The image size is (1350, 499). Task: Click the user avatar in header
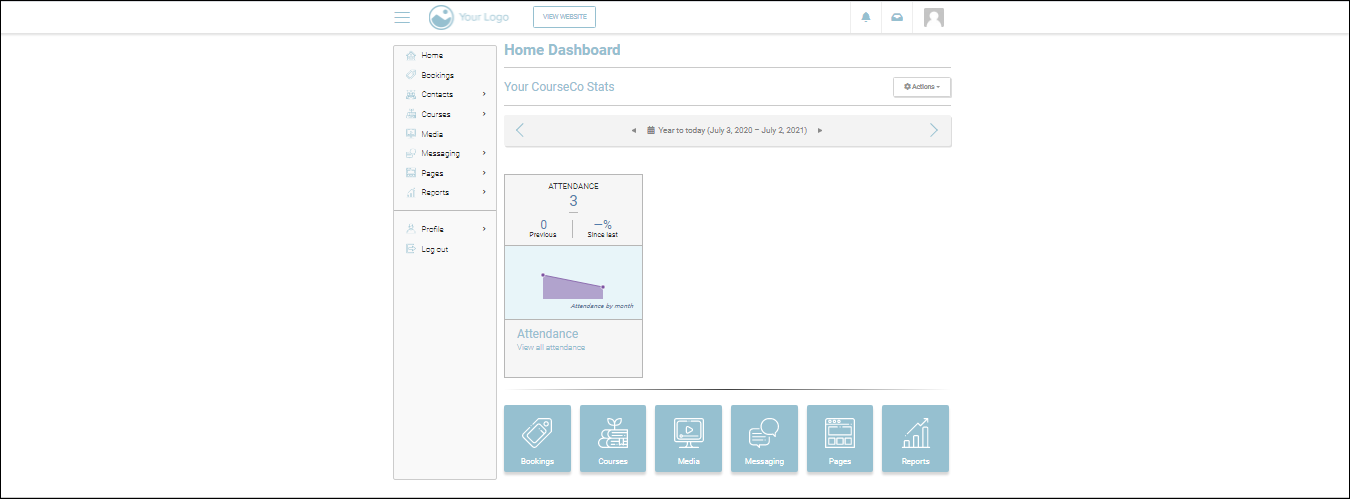click(x=934, y=17)
